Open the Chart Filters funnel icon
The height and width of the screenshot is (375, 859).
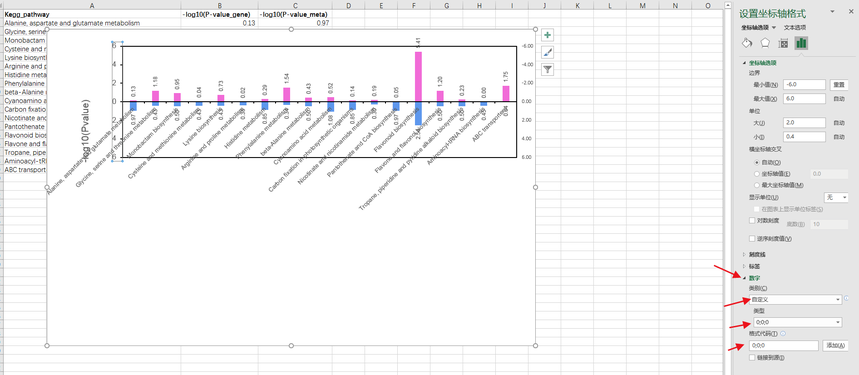[547, 69]
